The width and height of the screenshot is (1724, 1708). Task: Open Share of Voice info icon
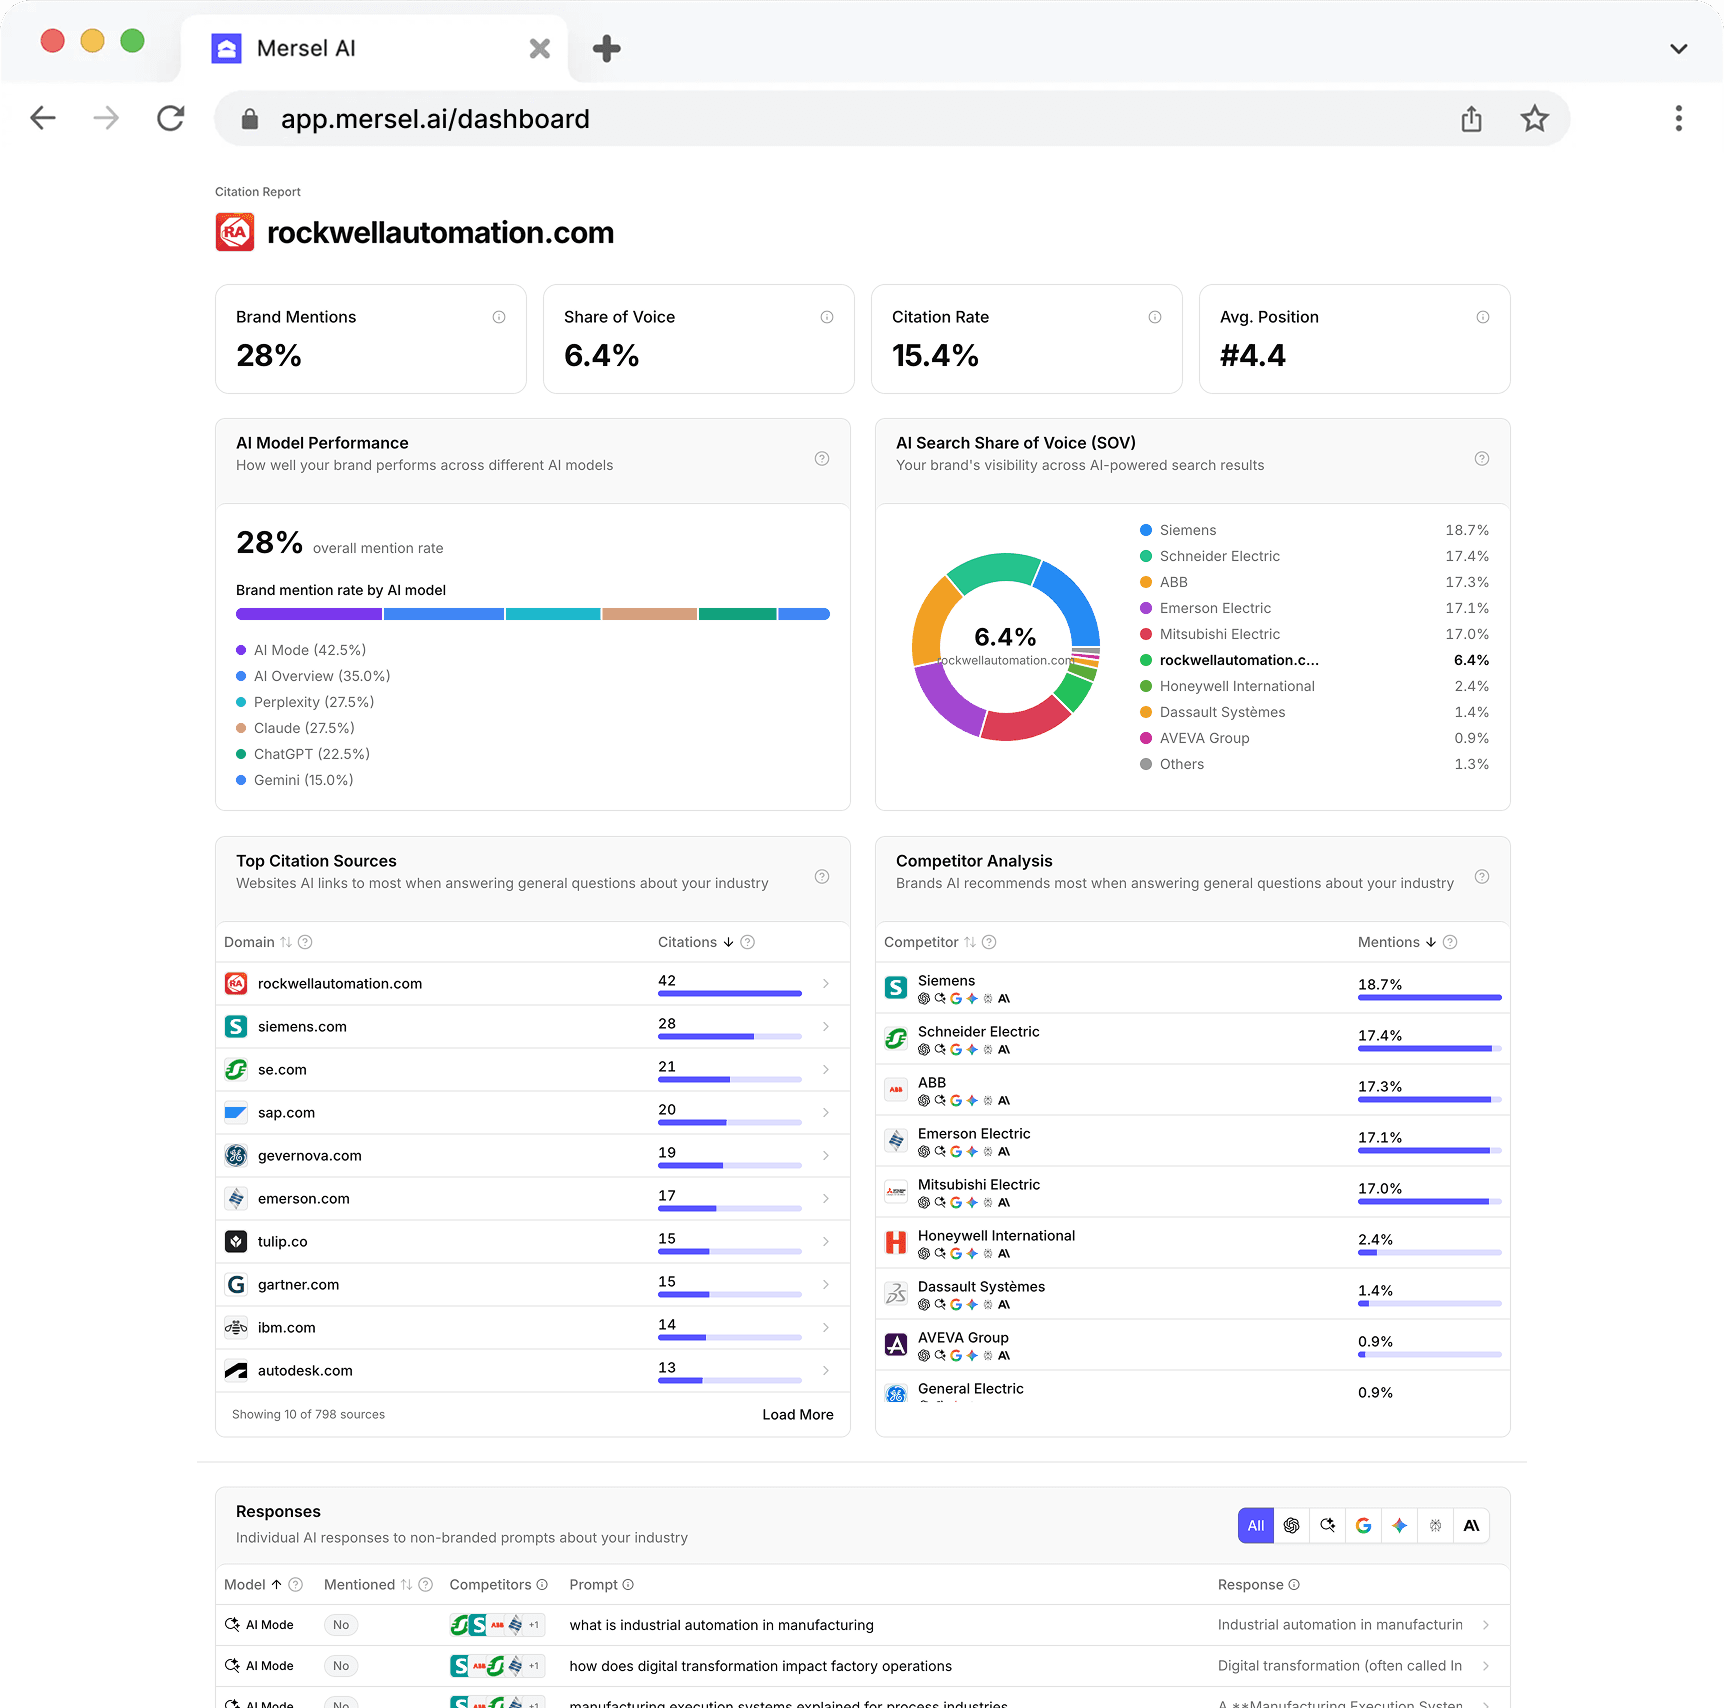(x=826, y=317)
